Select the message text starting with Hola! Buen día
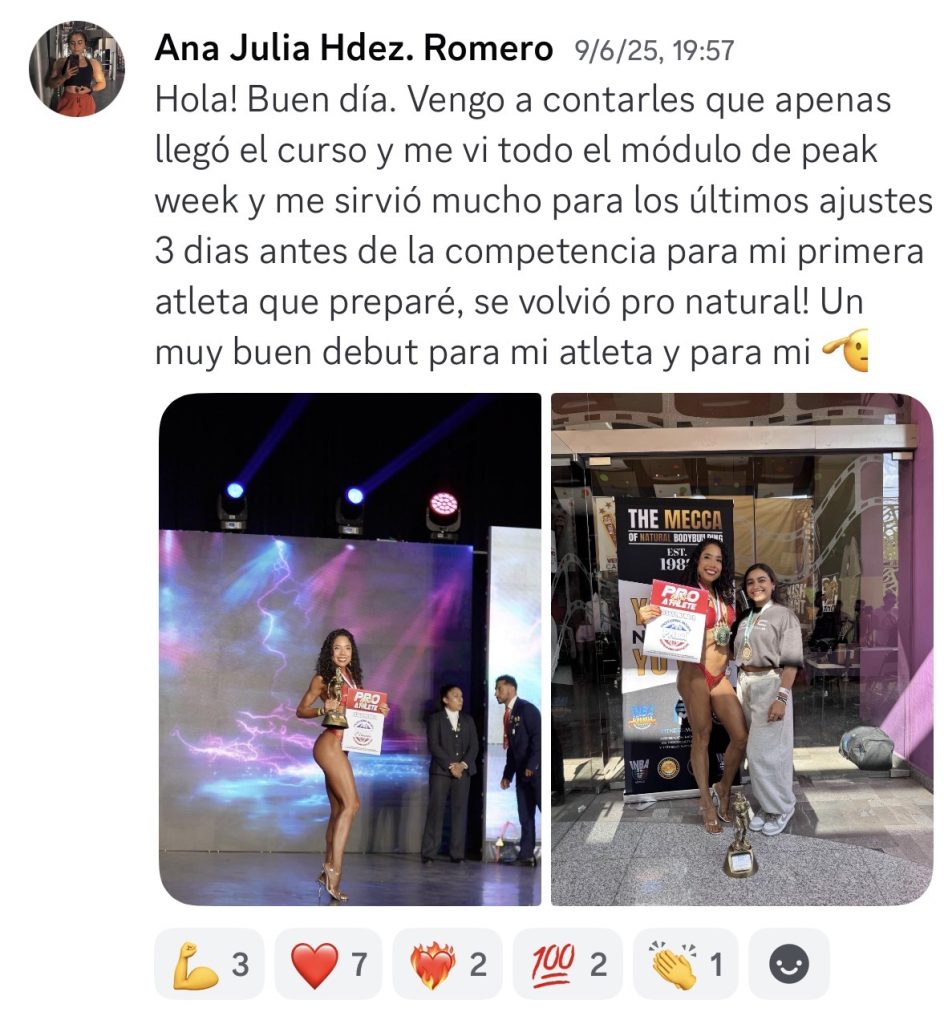 click(x=543, y=226)
